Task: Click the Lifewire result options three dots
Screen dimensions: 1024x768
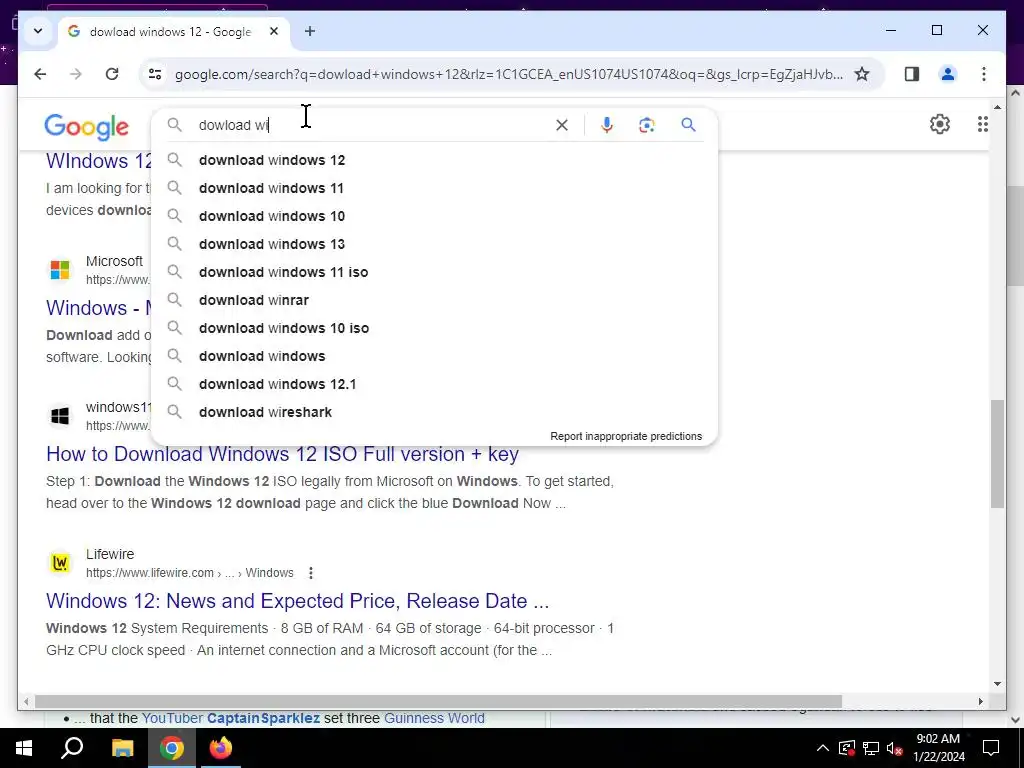Action: pos(311,573)
